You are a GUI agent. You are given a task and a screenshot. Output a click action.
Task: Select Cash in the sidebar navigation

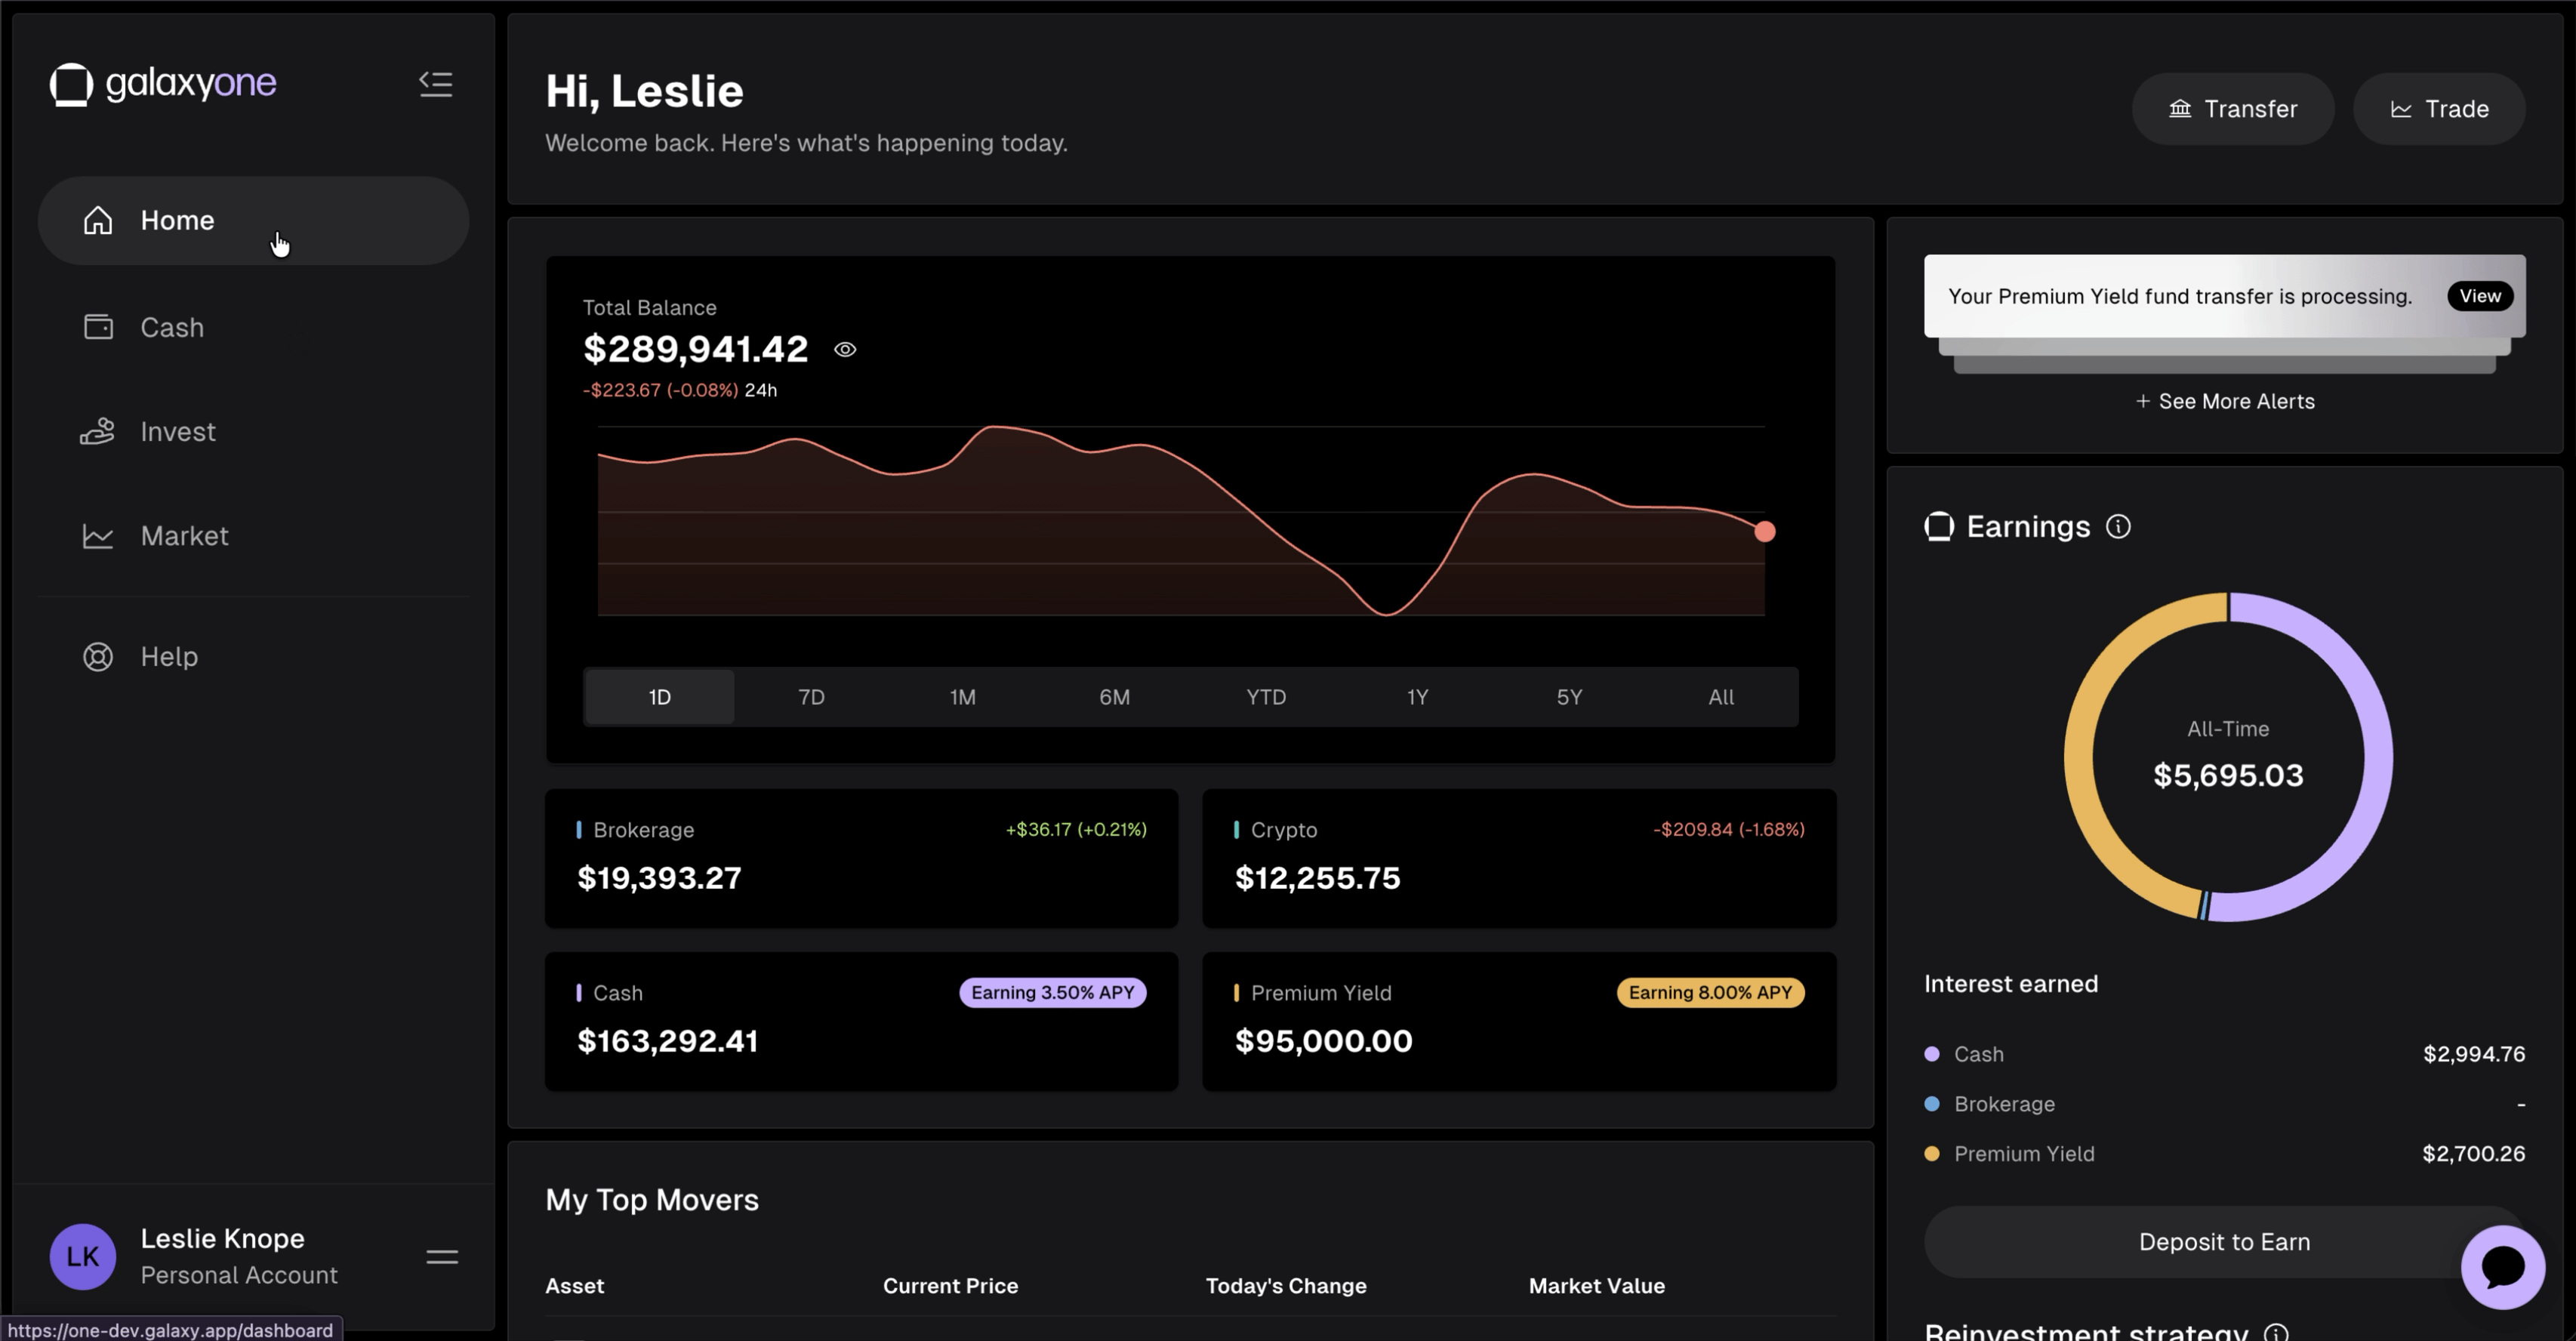pyautogui.click(x=173, y=327)
